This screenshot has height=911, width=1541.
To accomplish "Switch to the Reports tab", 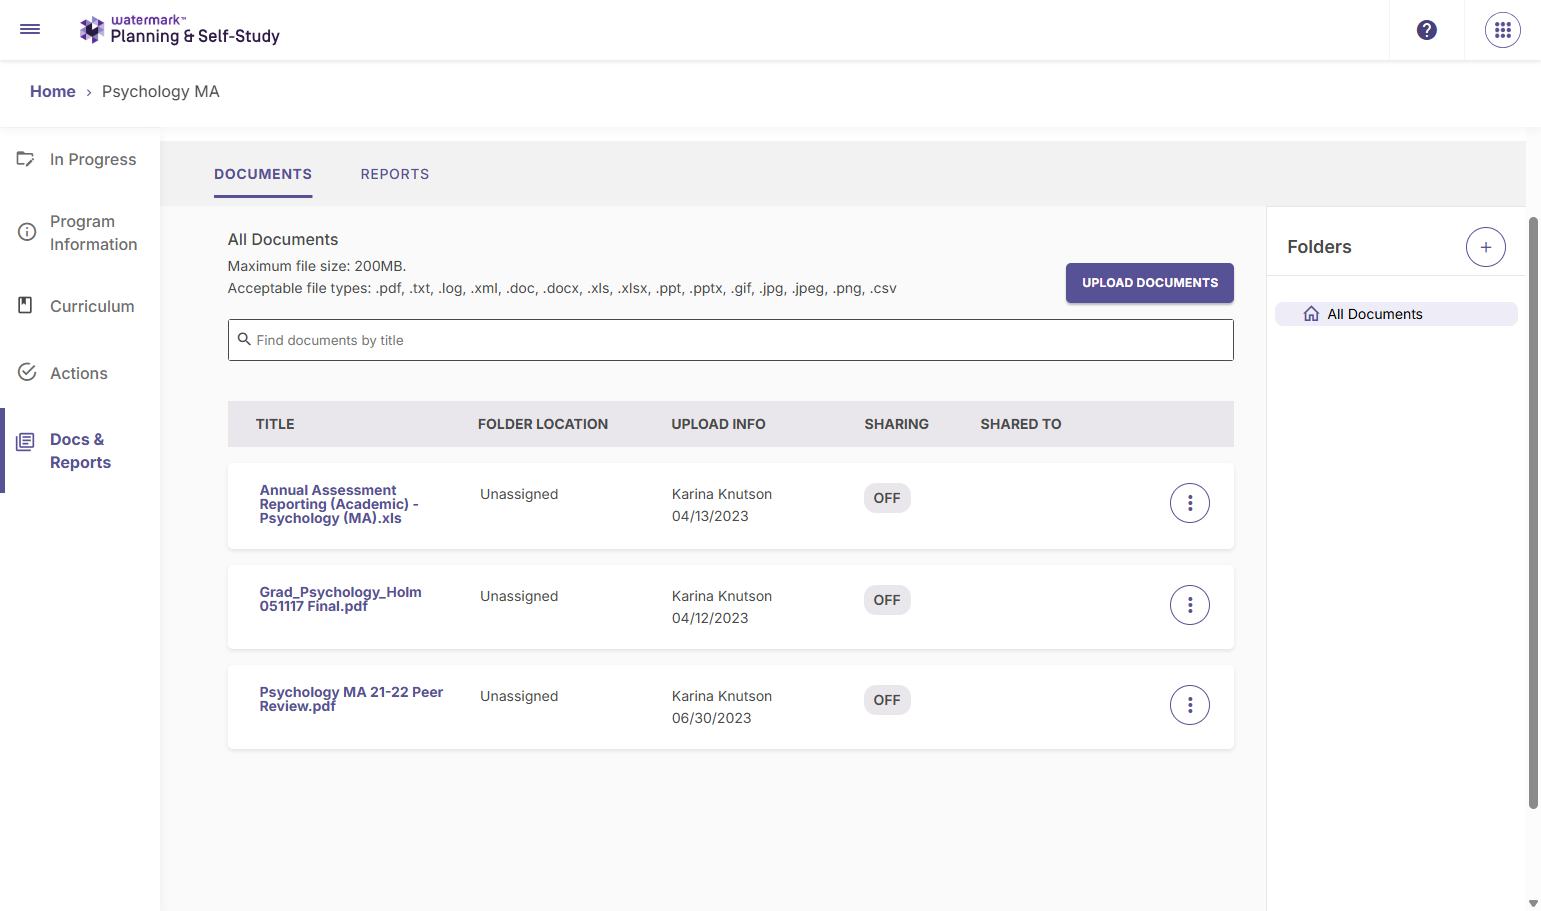I will [395, 174].
